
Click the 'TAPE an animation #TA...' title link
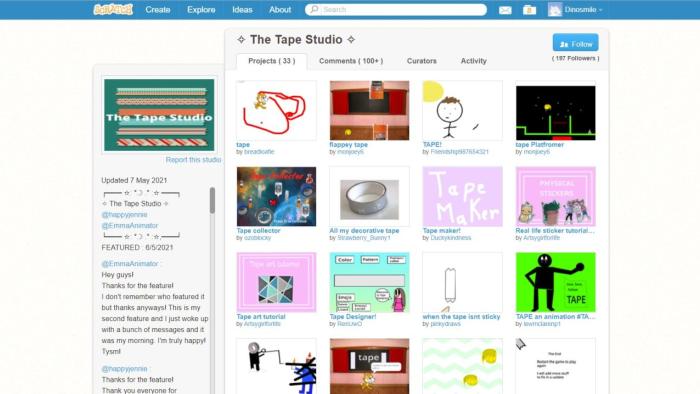(x=555, y=316)
